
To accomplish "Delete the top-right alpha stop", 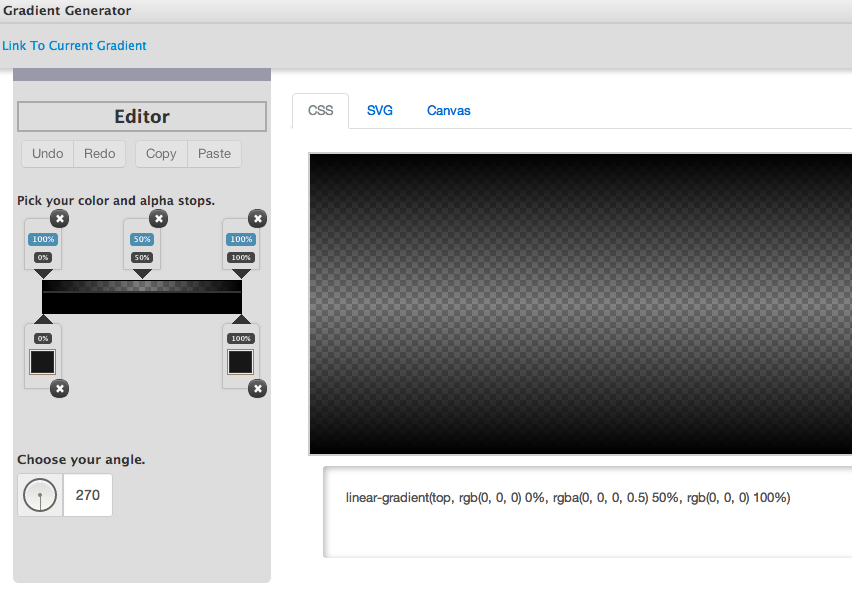I will pyautogui.click(x=257, y=218).
